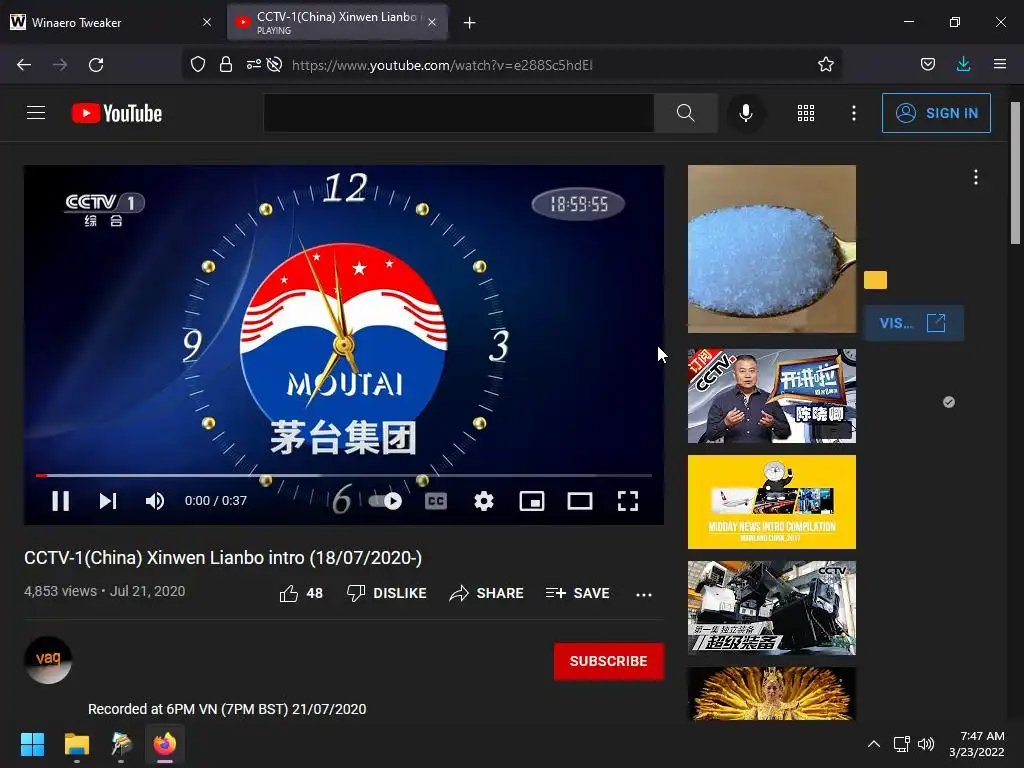Screen dimensions: 1024x768
Task: Enter full screen mode
Action: pos(628,501)
